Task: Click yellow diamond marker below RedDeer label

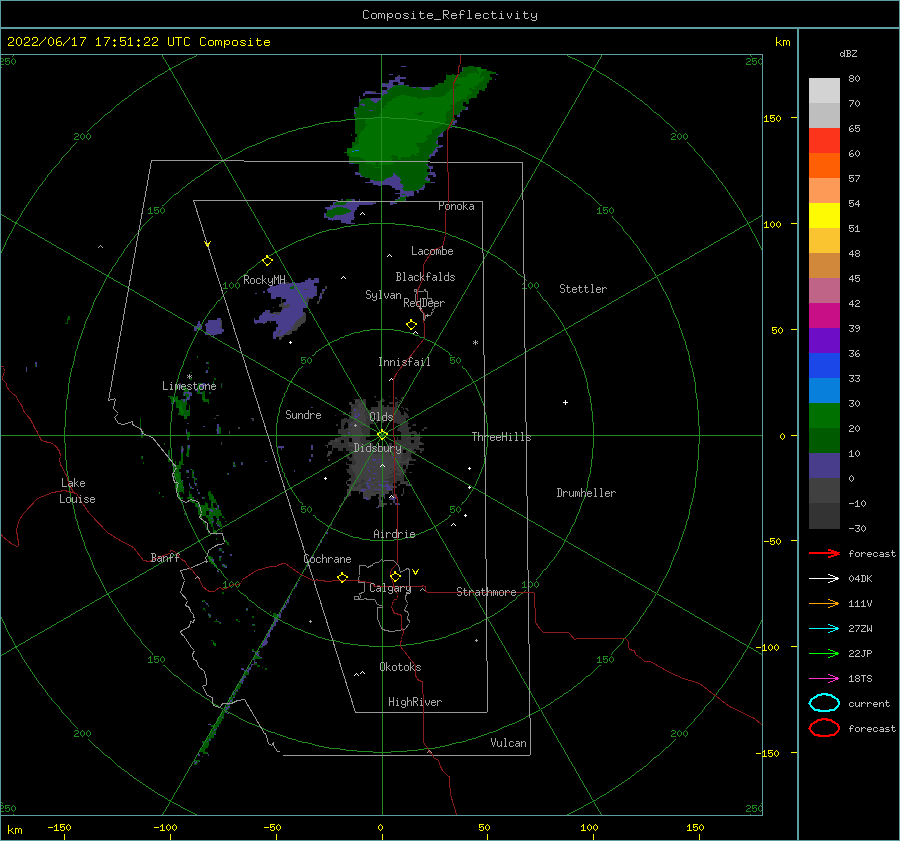Action: pos(412,325)
